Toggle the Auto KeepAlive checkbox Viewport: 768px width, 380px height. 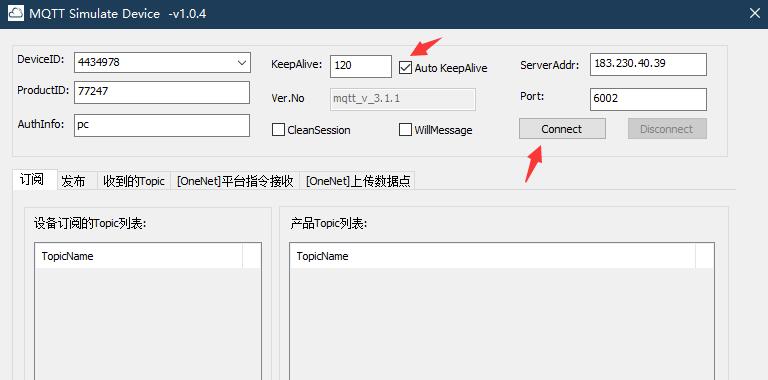pos(405,68)
